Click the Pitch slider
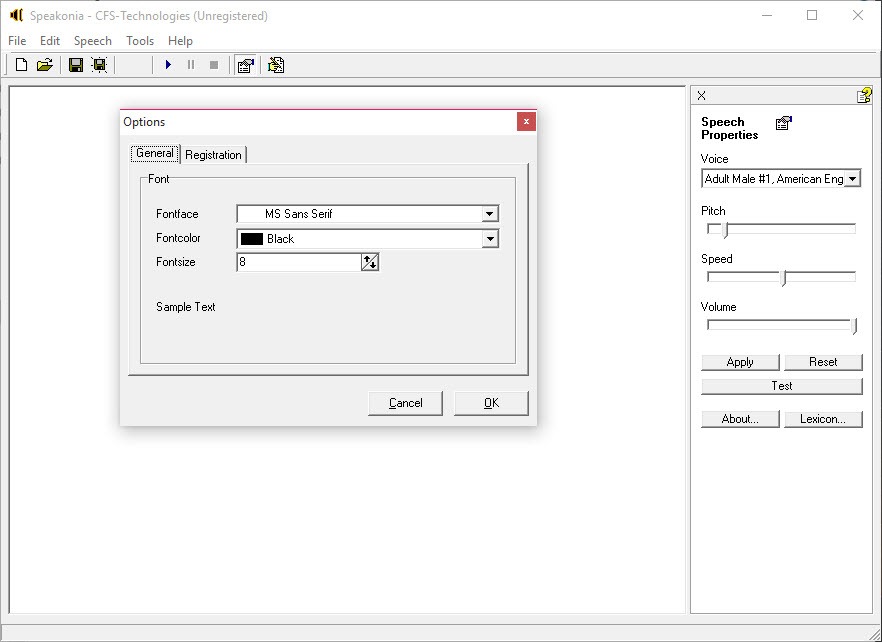The width and height of the screenshot is (882, 642). click(x=781, y=229)
